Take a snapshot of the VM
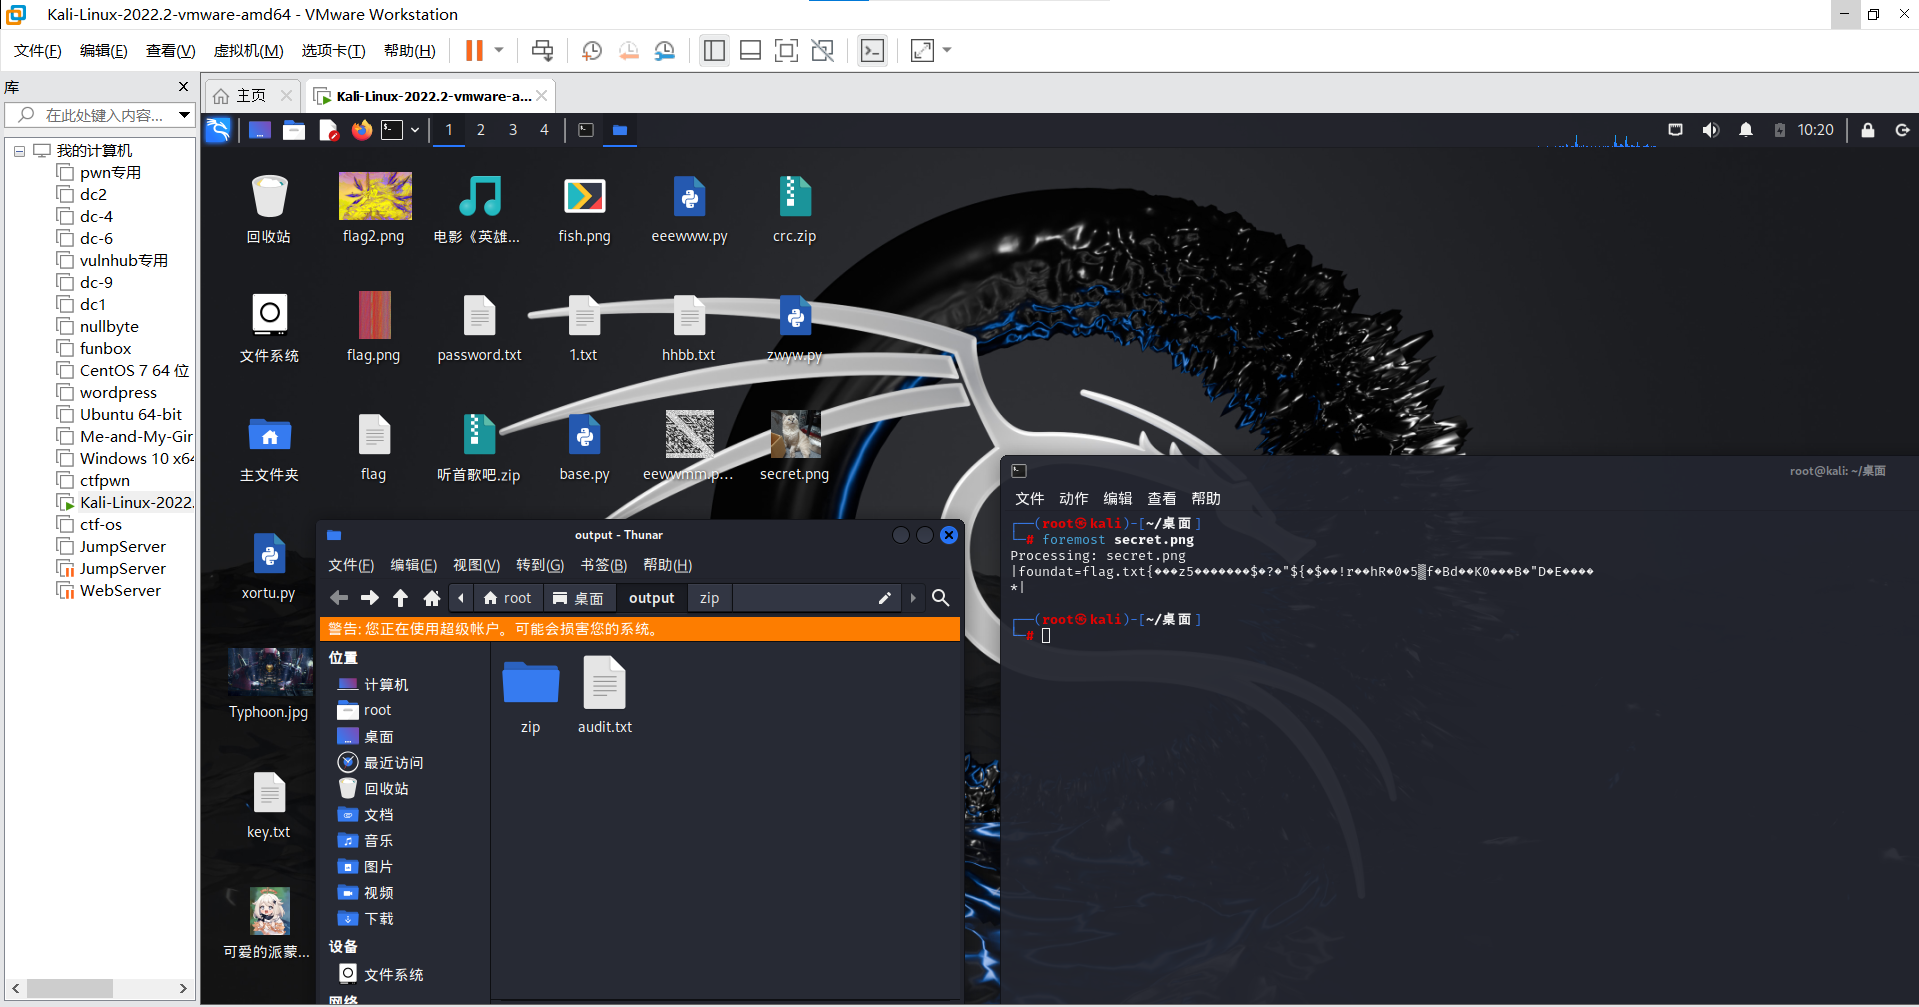This screenshot has height=1007, width=1919. click(x=592, y=51)
